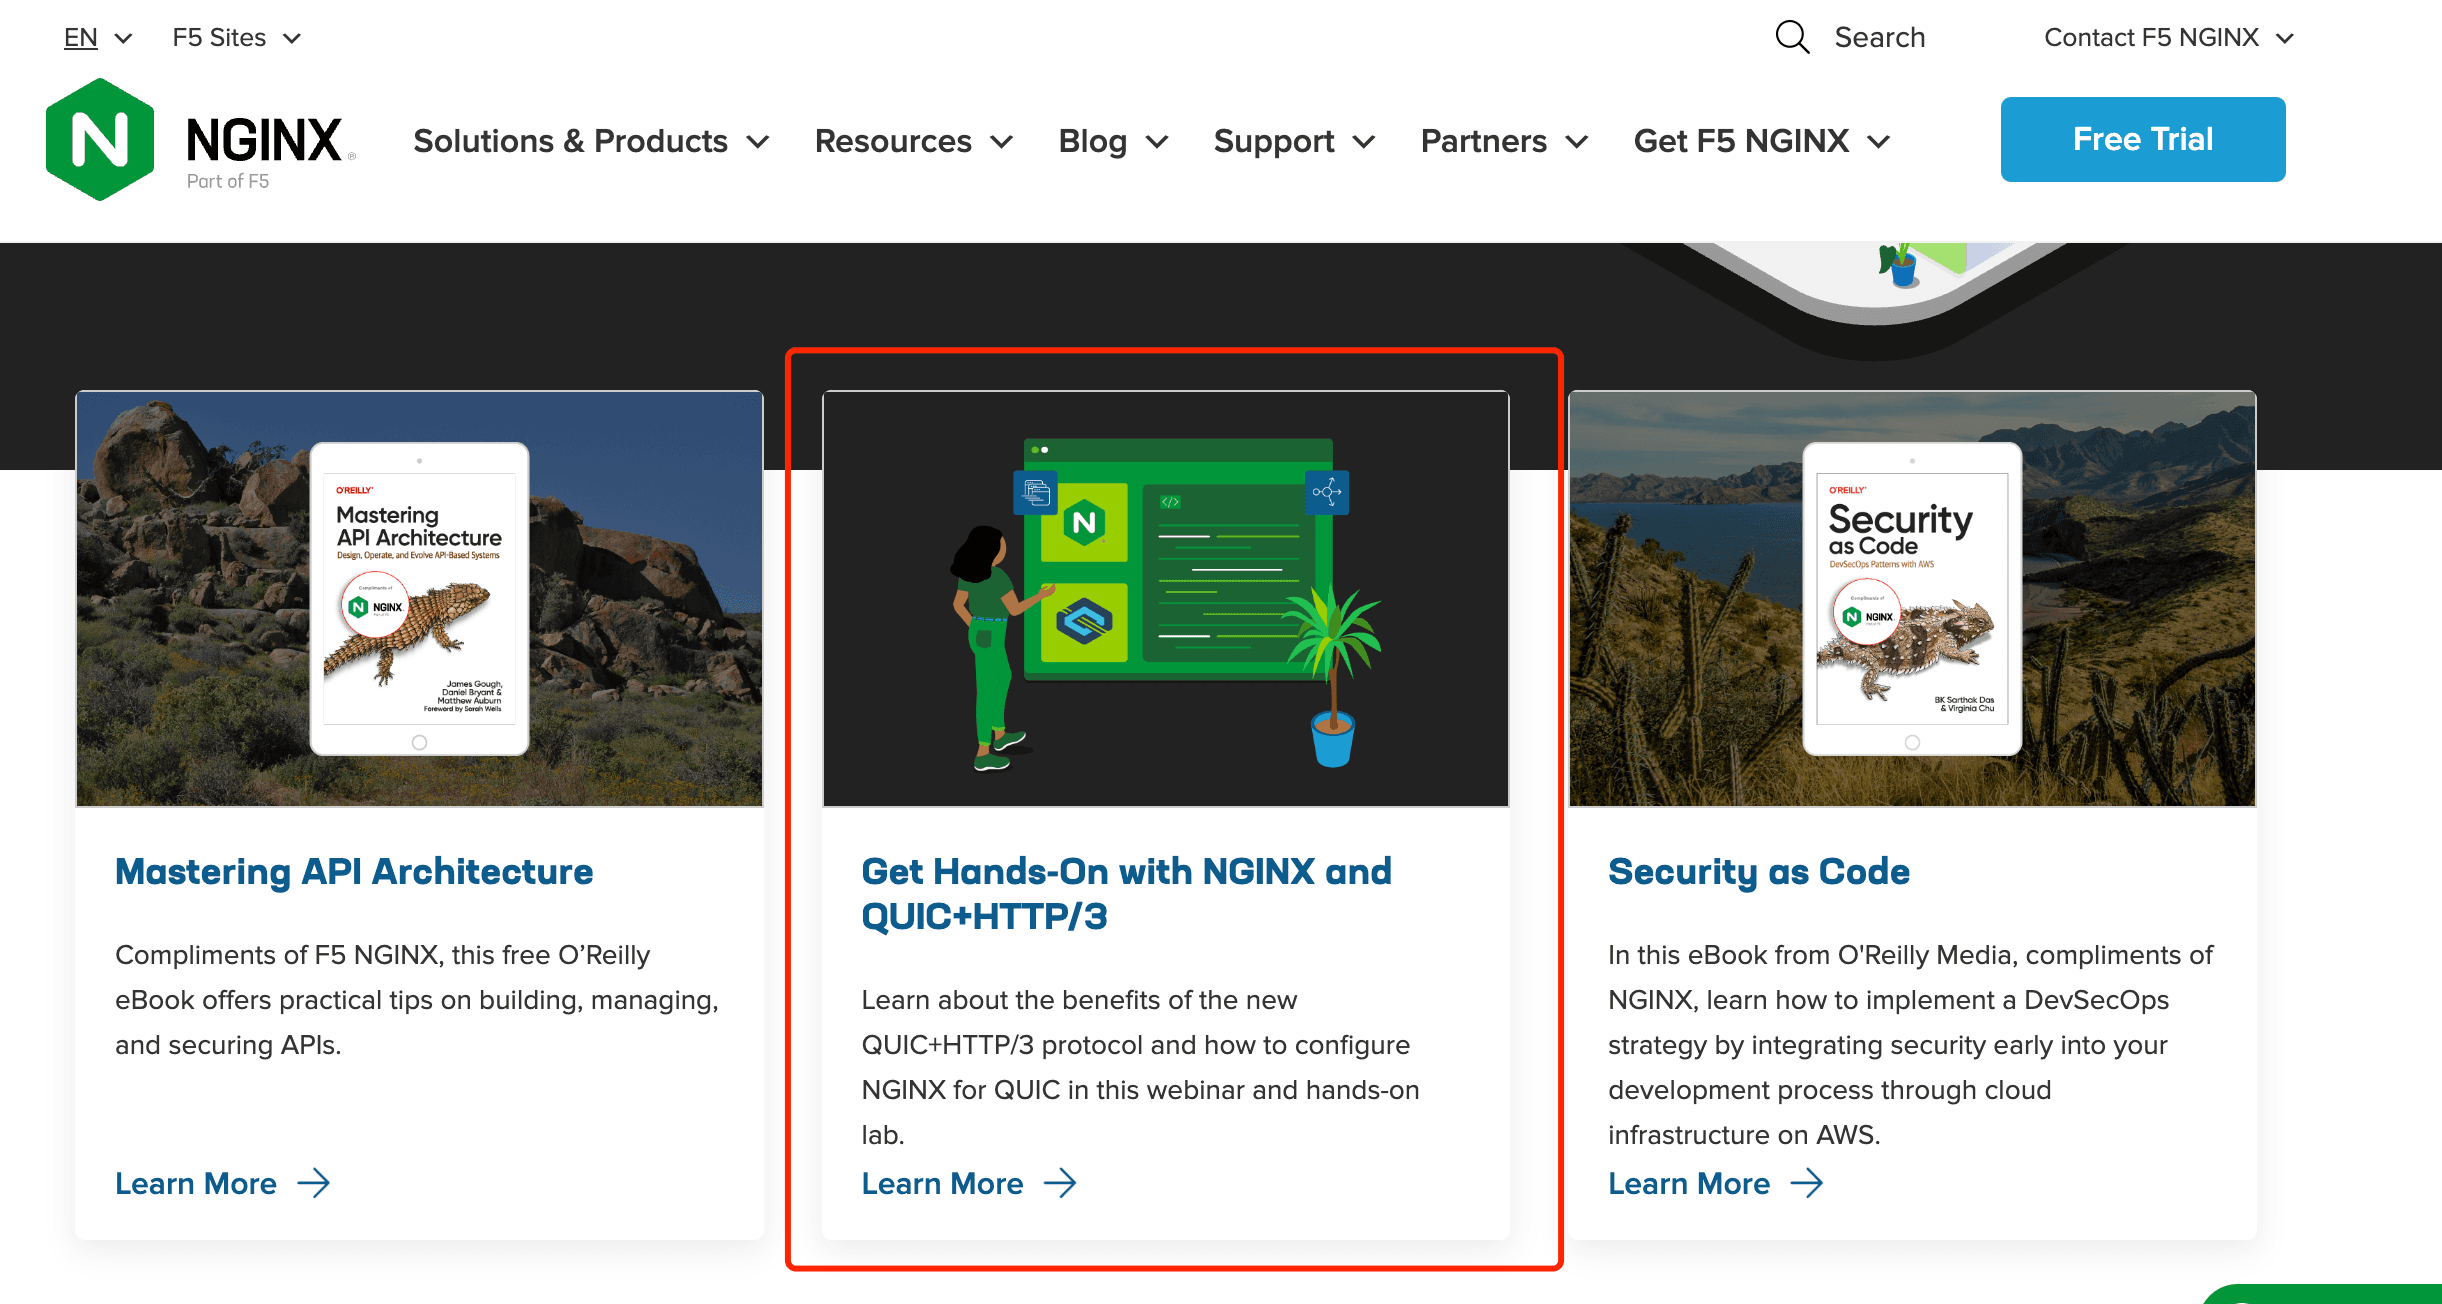This screenshot has width=2442, height=1304.
Task: Expand the F5 Sites dropdown
Action: pyautogui.click(x=237, y=38)
